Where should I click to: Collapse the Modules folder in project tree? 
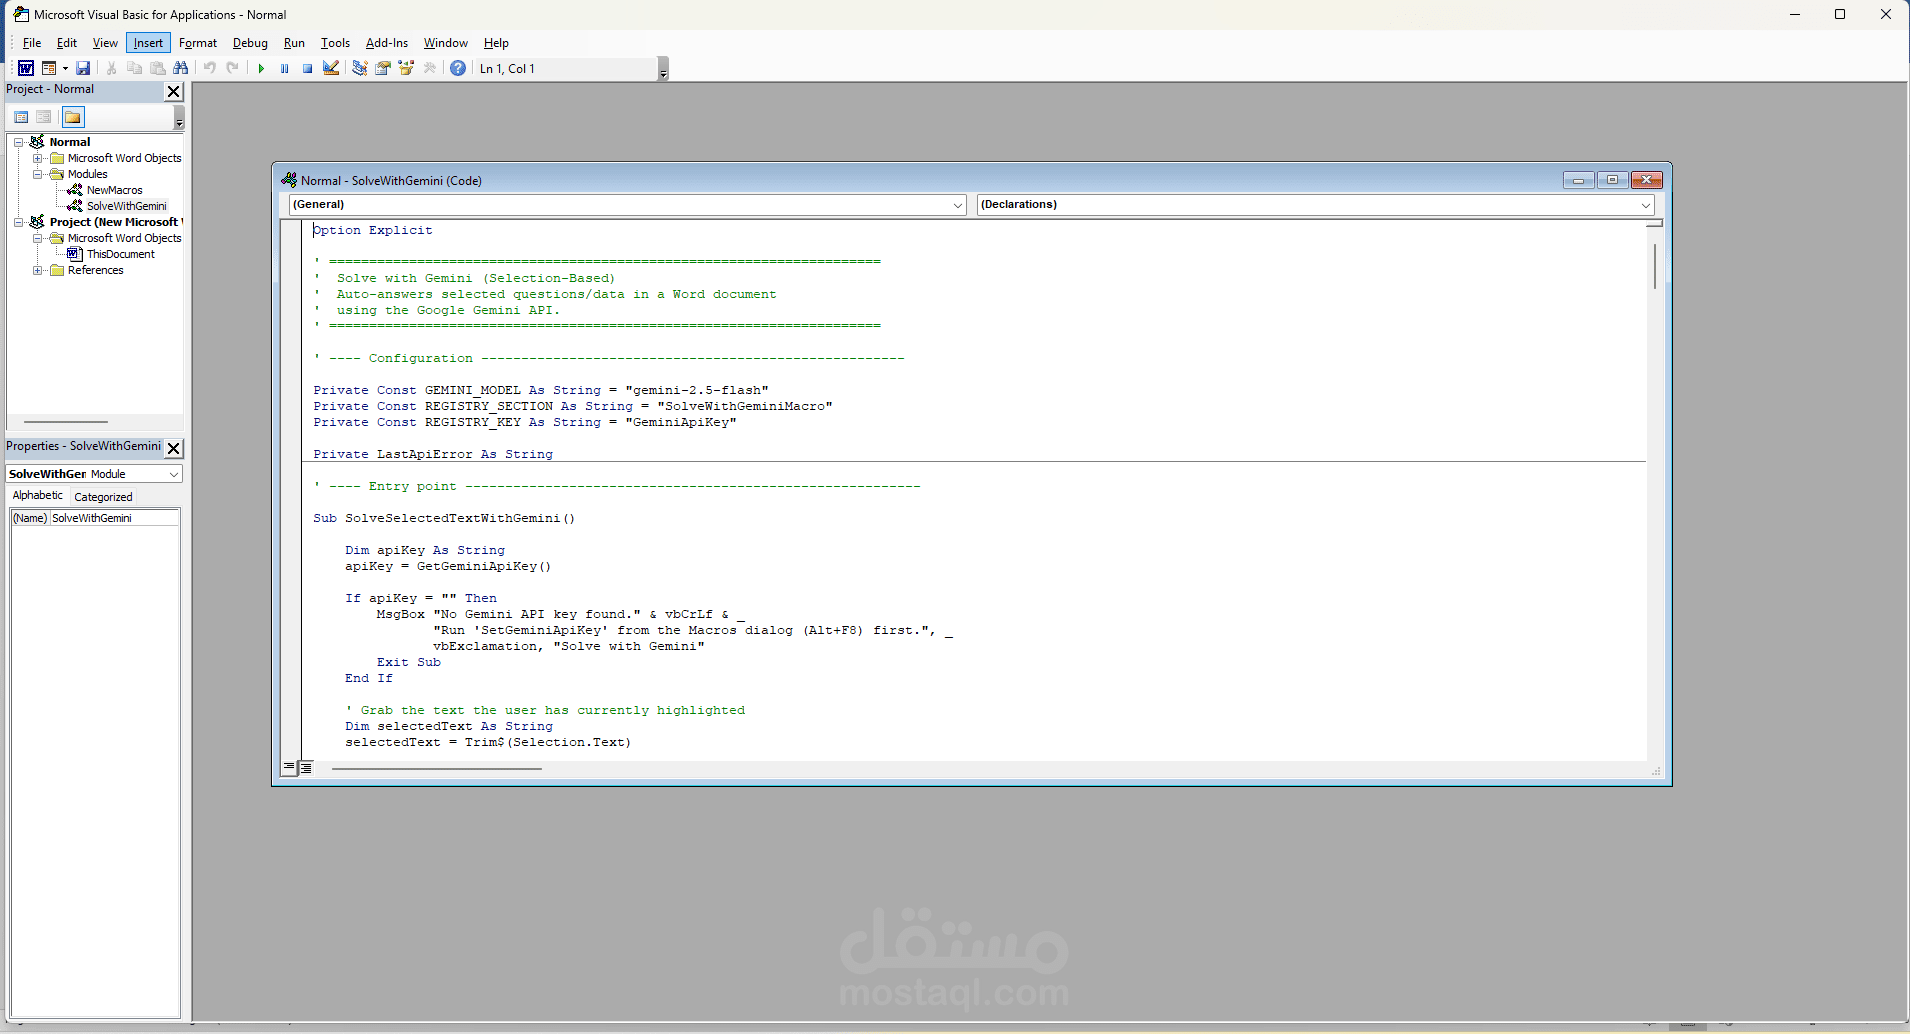[x=38, y=174]
